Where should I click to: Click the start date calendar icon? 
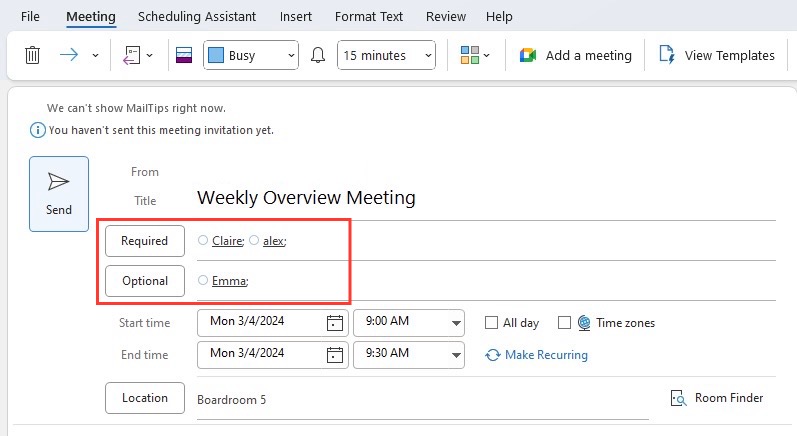tap(334, 323)
